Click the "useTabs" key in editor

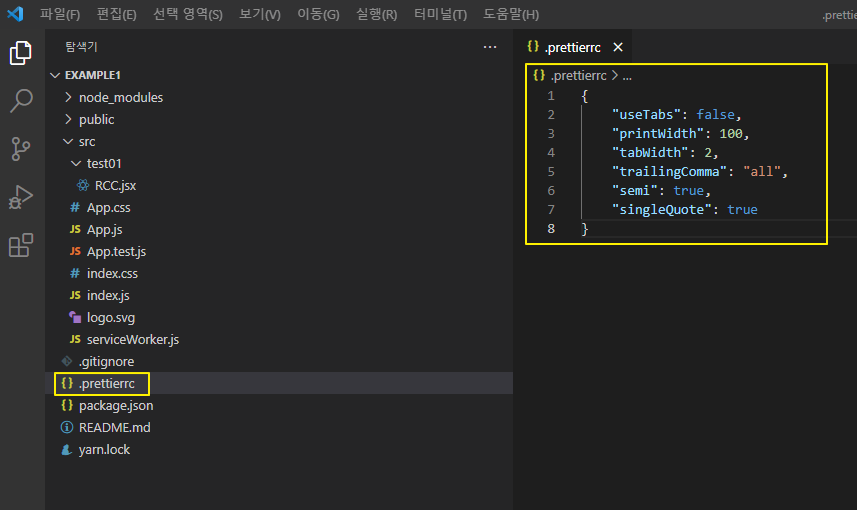[x=646, y=114]
